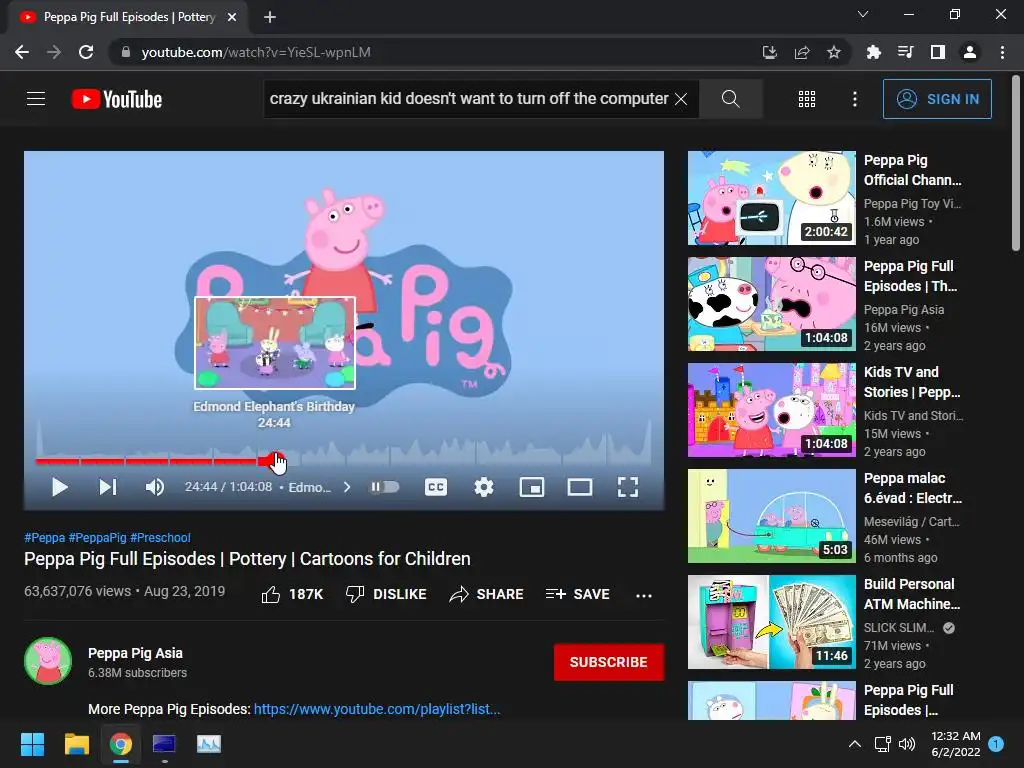Viewport: 1024px width, 768px height.
Task: Click the install app icon in address bar
Action: click(770, 52)
